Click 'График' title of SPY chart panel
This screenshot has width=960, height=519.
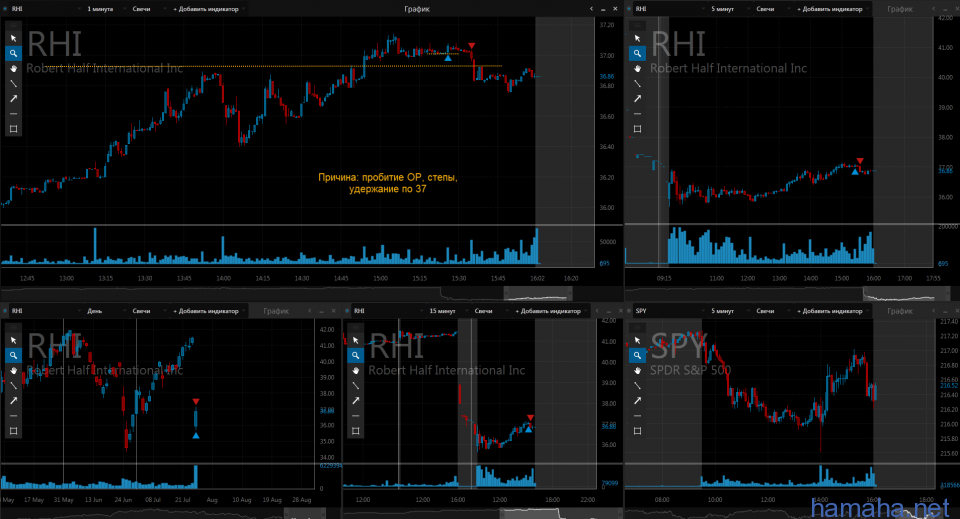tap(900, 311)
